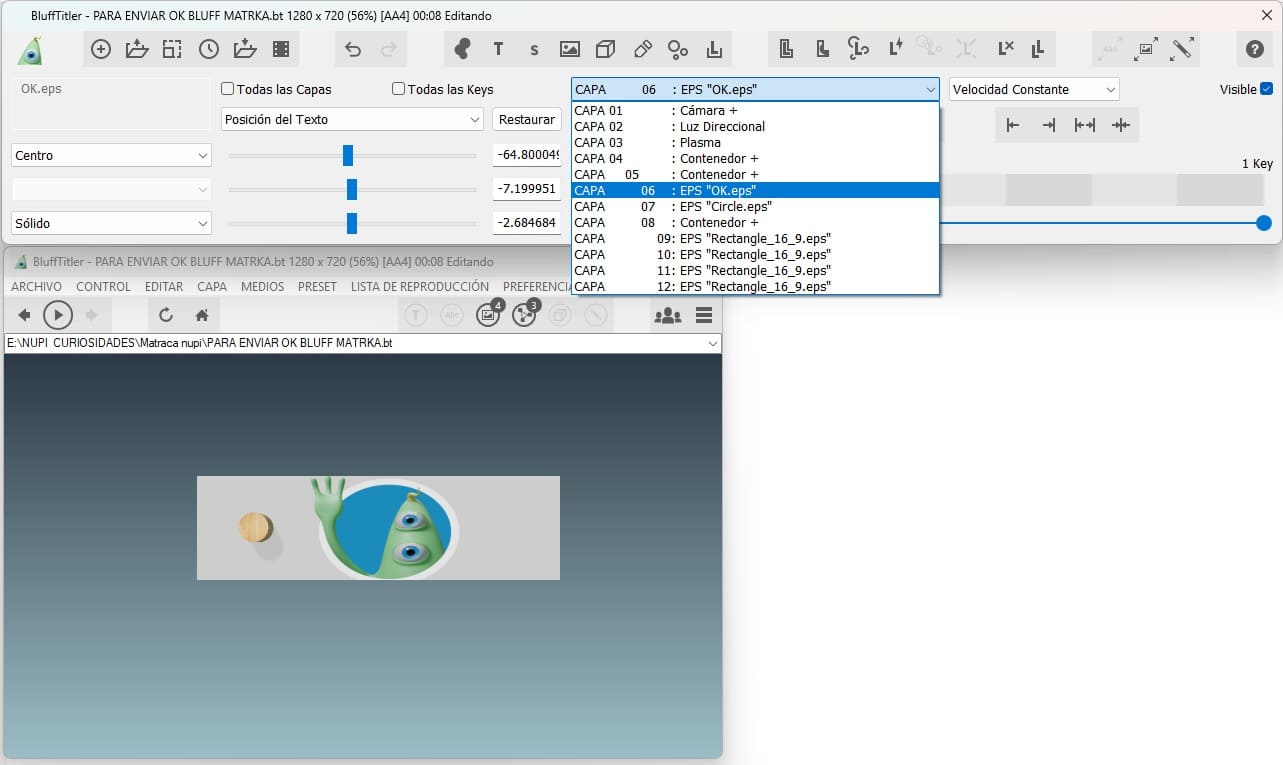This screenshot has width=1283, height=765.
Task: Open the Centro dropdown
Action: (112, 155)
